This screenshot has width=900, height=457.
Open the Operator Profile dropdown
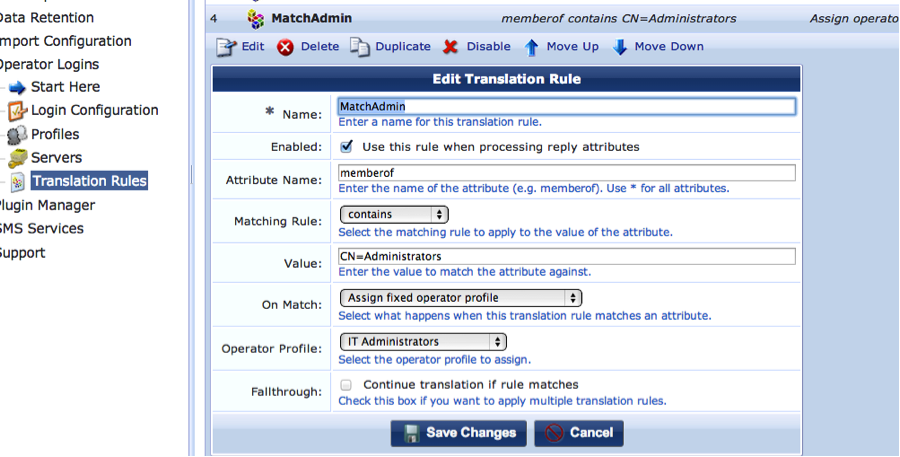pyautogui.click(x=422, y=342)
